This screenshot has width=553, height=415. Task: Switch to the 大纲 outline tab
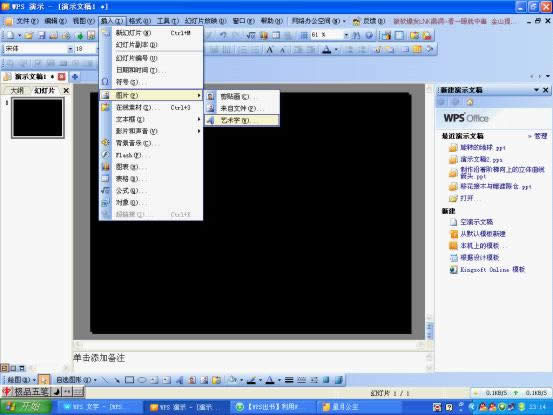[17, 91]
